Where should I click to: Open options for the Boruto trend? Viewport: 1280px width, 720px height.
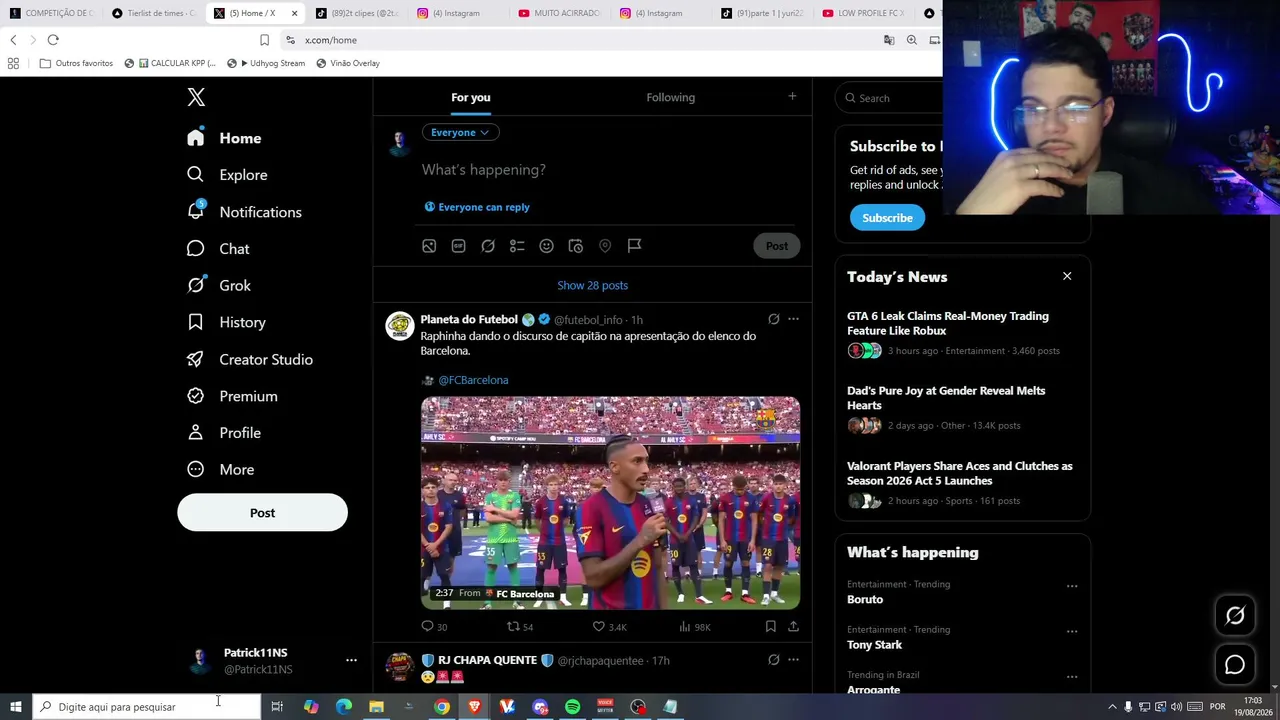click(1072, 586)
